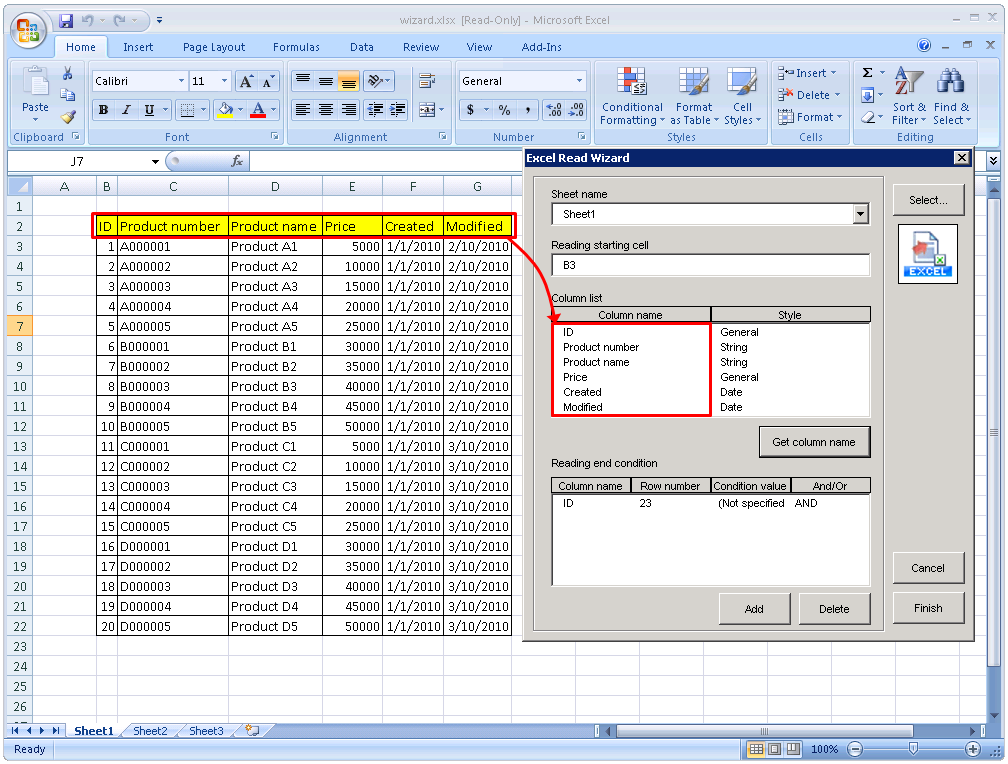Switch to the Sheet2 worksheet tab
Image resolution: width=1008 pixels, height=764 pixels.
pos(150,731)
